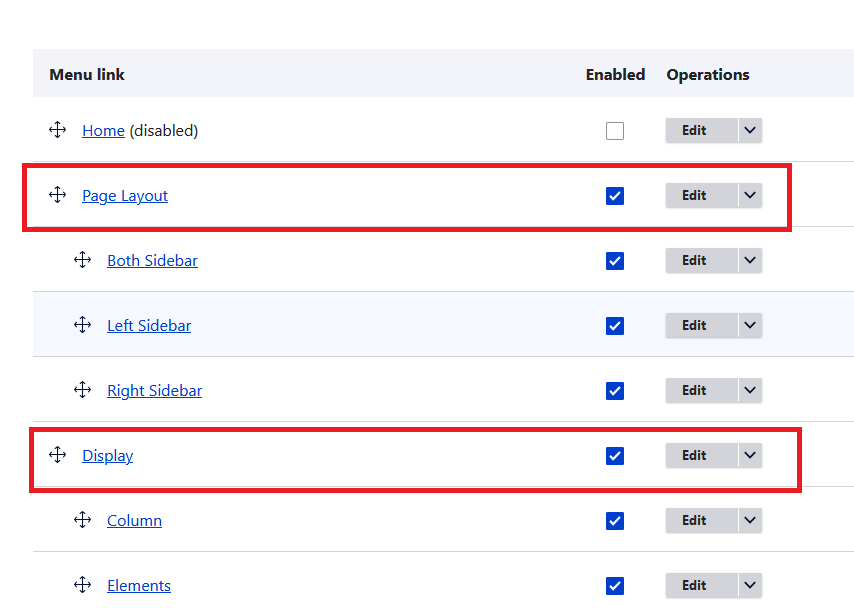Screen dimensions: 854x608
Task: Click the drag handle for Page Layout
Action: click(57, 195)
